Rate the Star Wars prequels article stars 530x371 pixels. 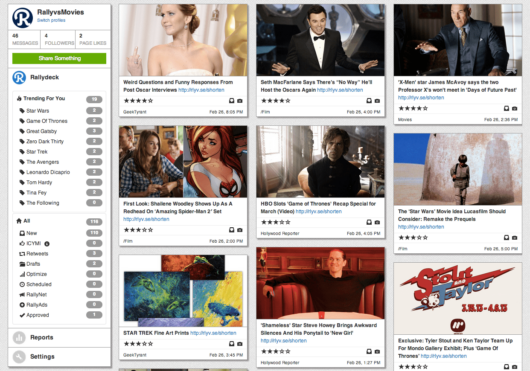click(413, 238)
